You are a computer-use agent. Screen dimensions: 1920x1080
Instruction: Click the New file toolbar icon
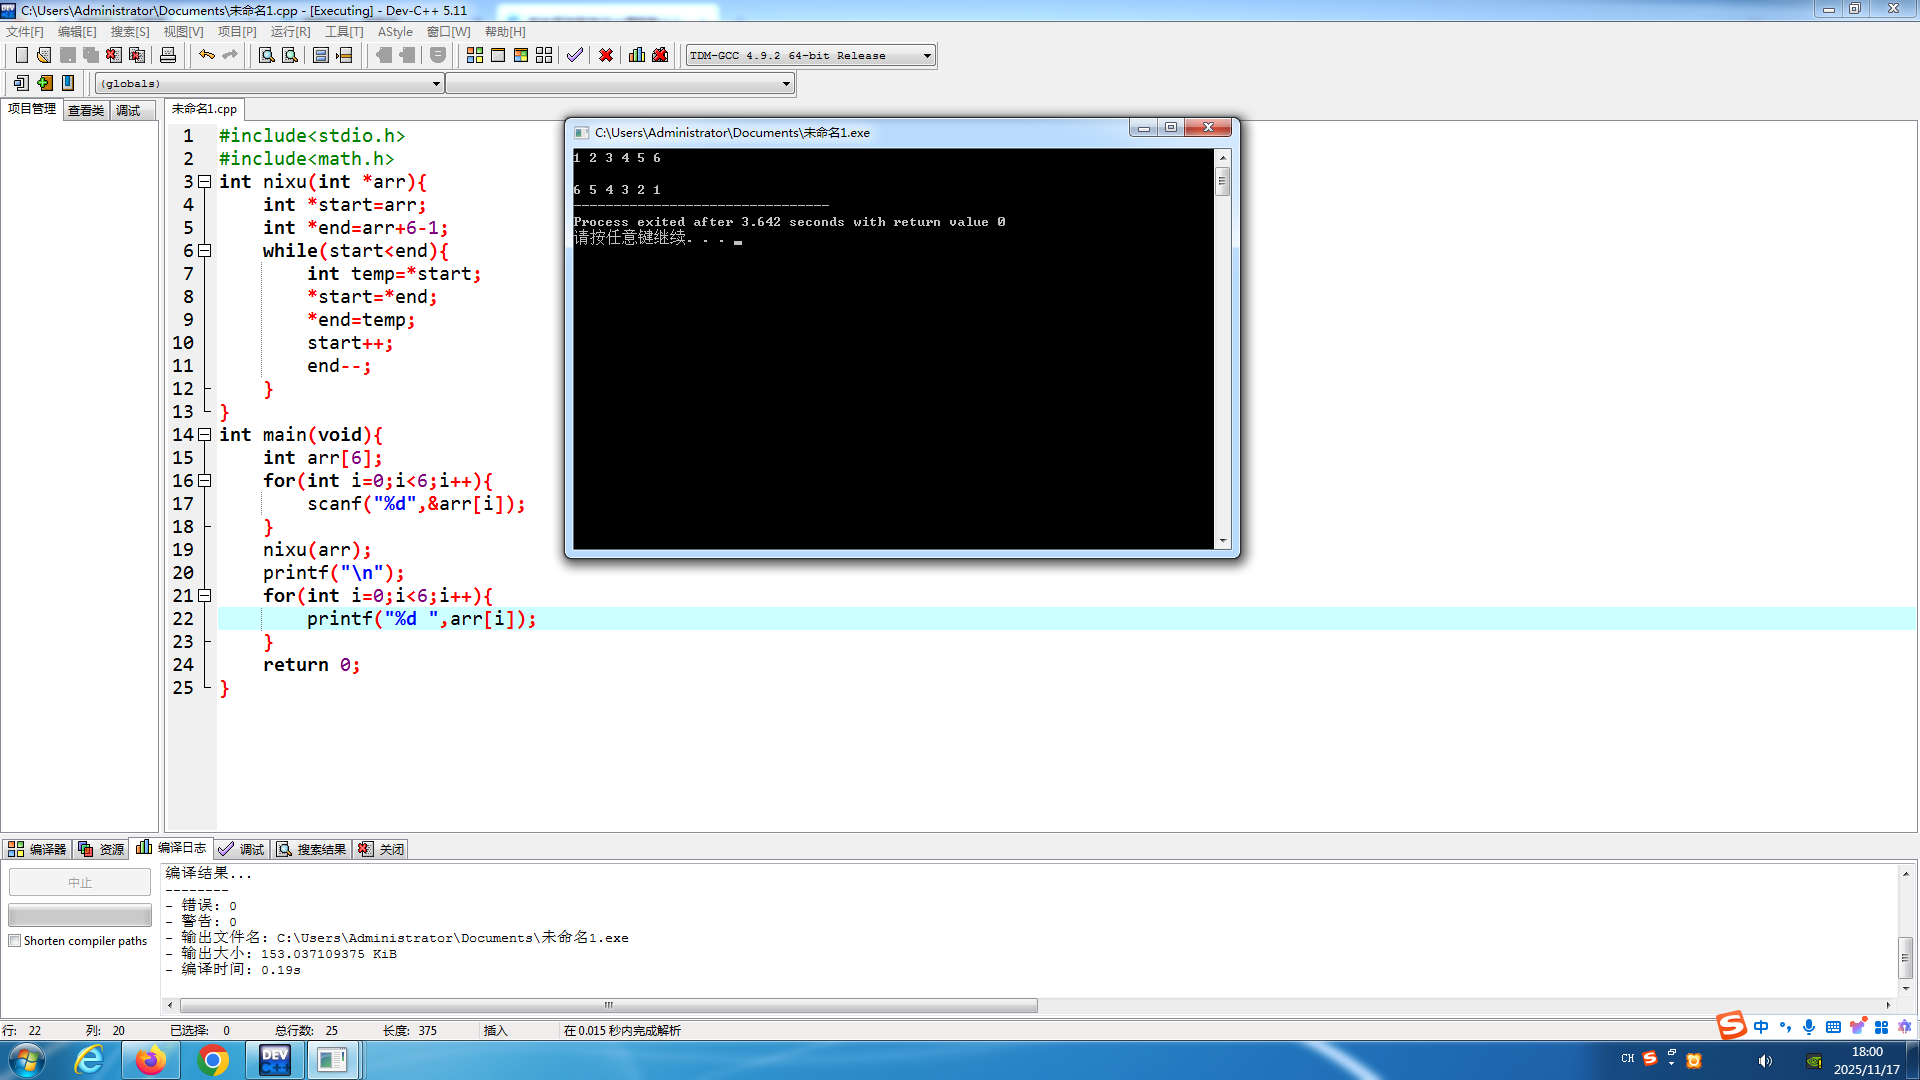pyautogui.click(x=21, y=55)
